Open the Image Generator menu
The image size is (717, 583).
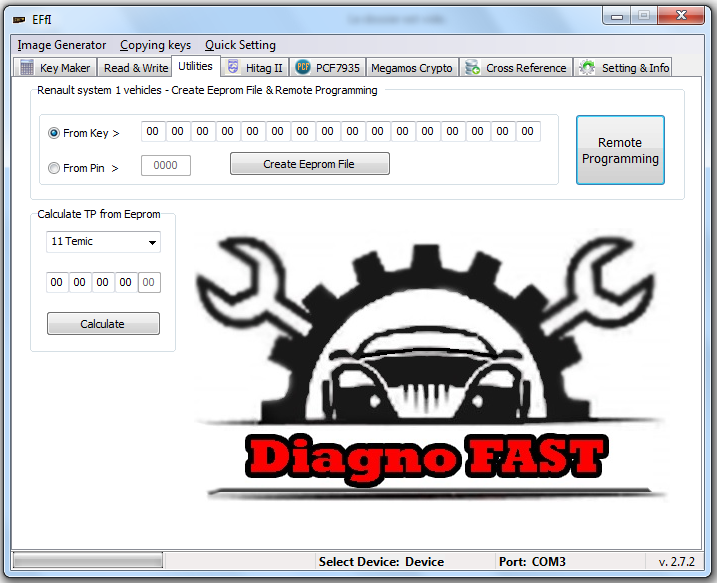(62, 45)
